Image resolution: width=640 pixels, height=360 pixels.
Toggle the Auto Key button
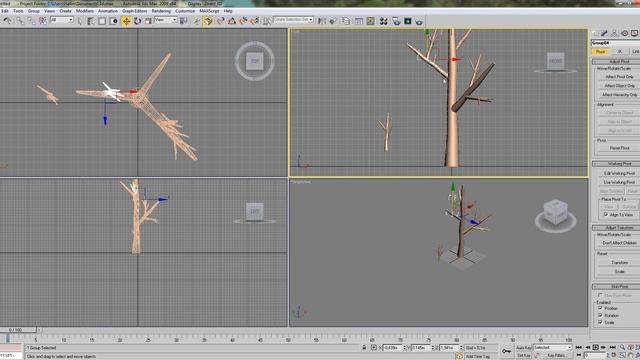(524, 348)
